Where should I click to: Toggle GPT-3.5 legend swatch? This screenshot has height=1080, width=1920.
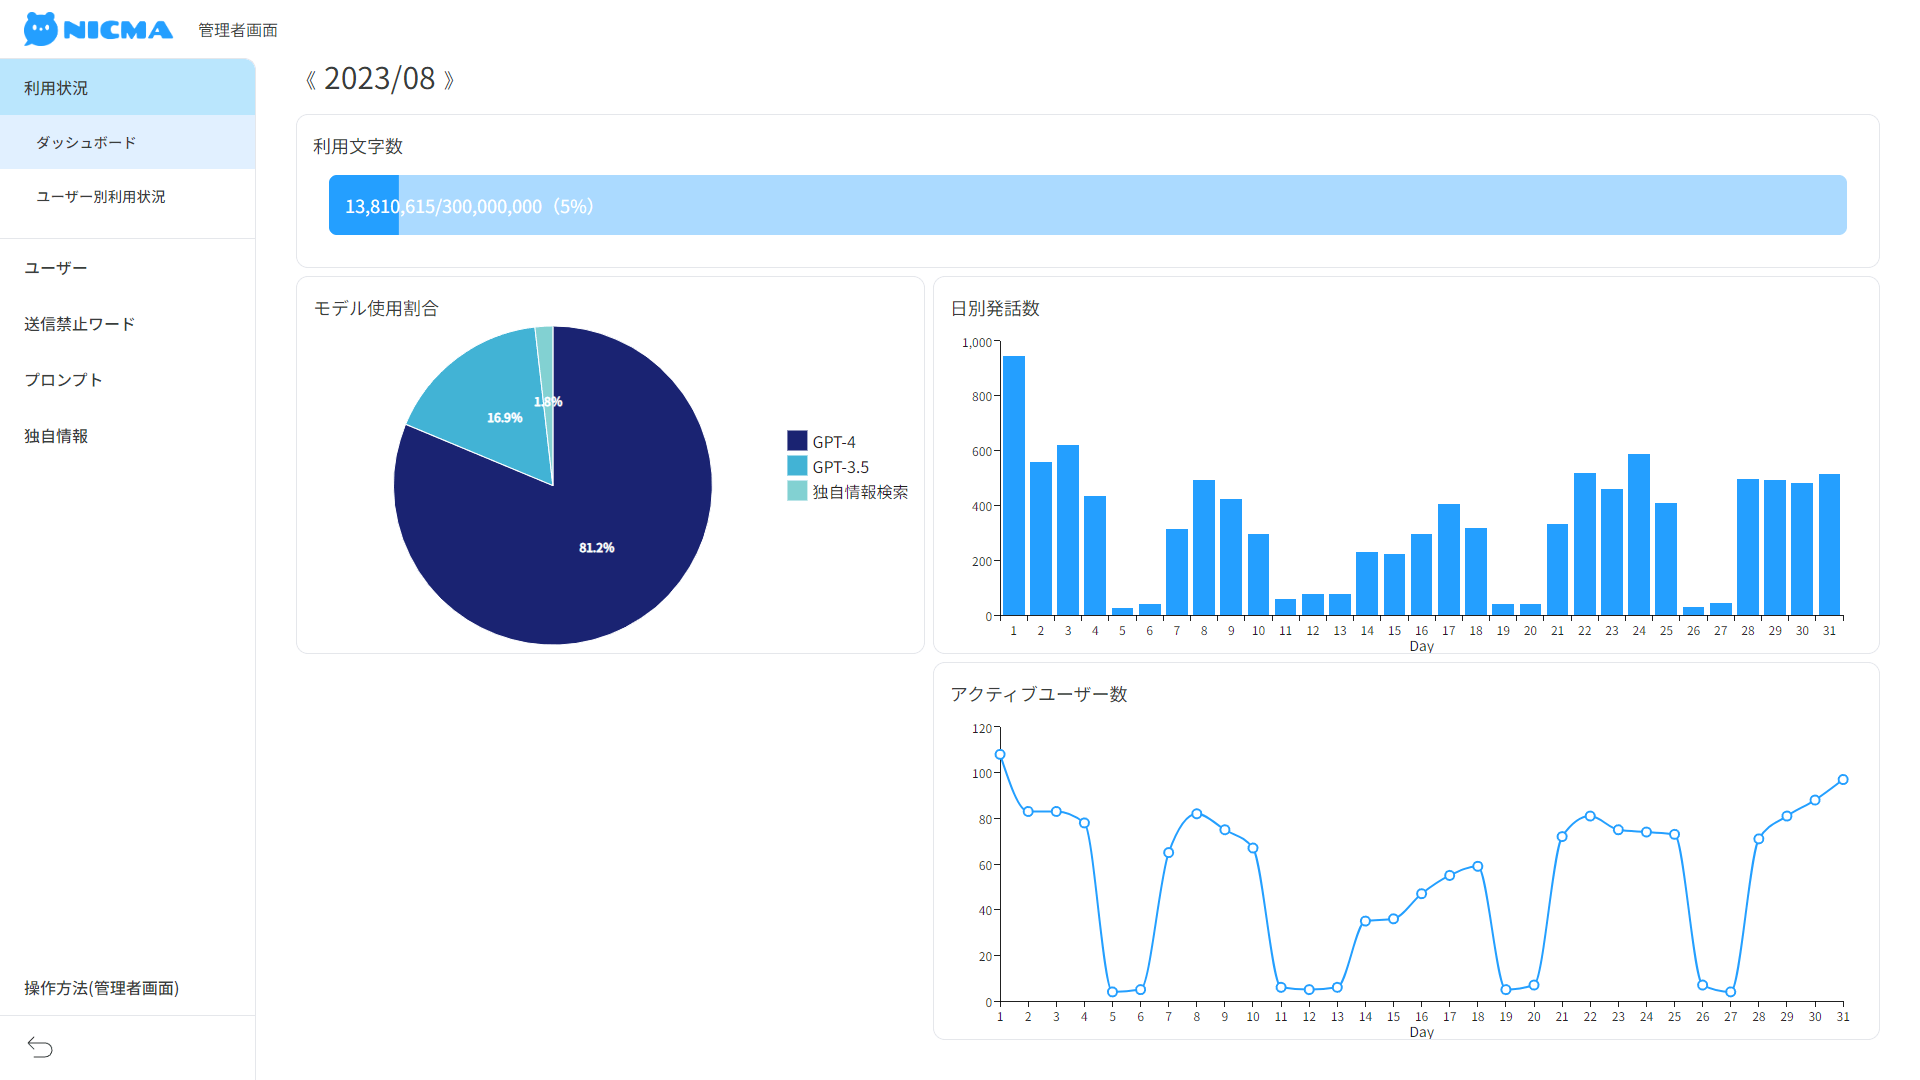pos(797,466)
